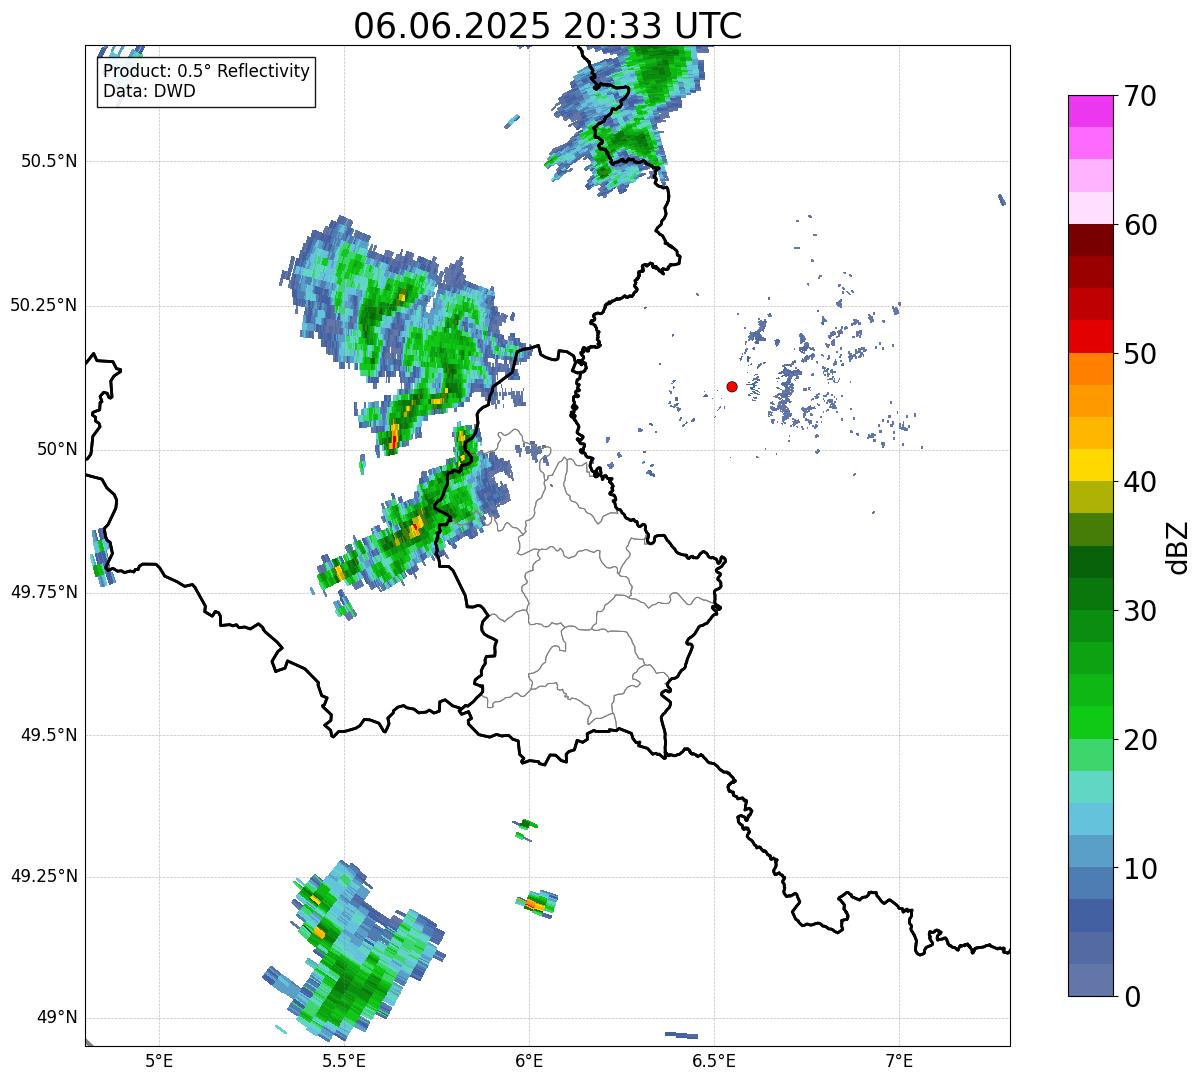
Task: Click the 6°E longitude label
Action: [x=529, y=1061]
